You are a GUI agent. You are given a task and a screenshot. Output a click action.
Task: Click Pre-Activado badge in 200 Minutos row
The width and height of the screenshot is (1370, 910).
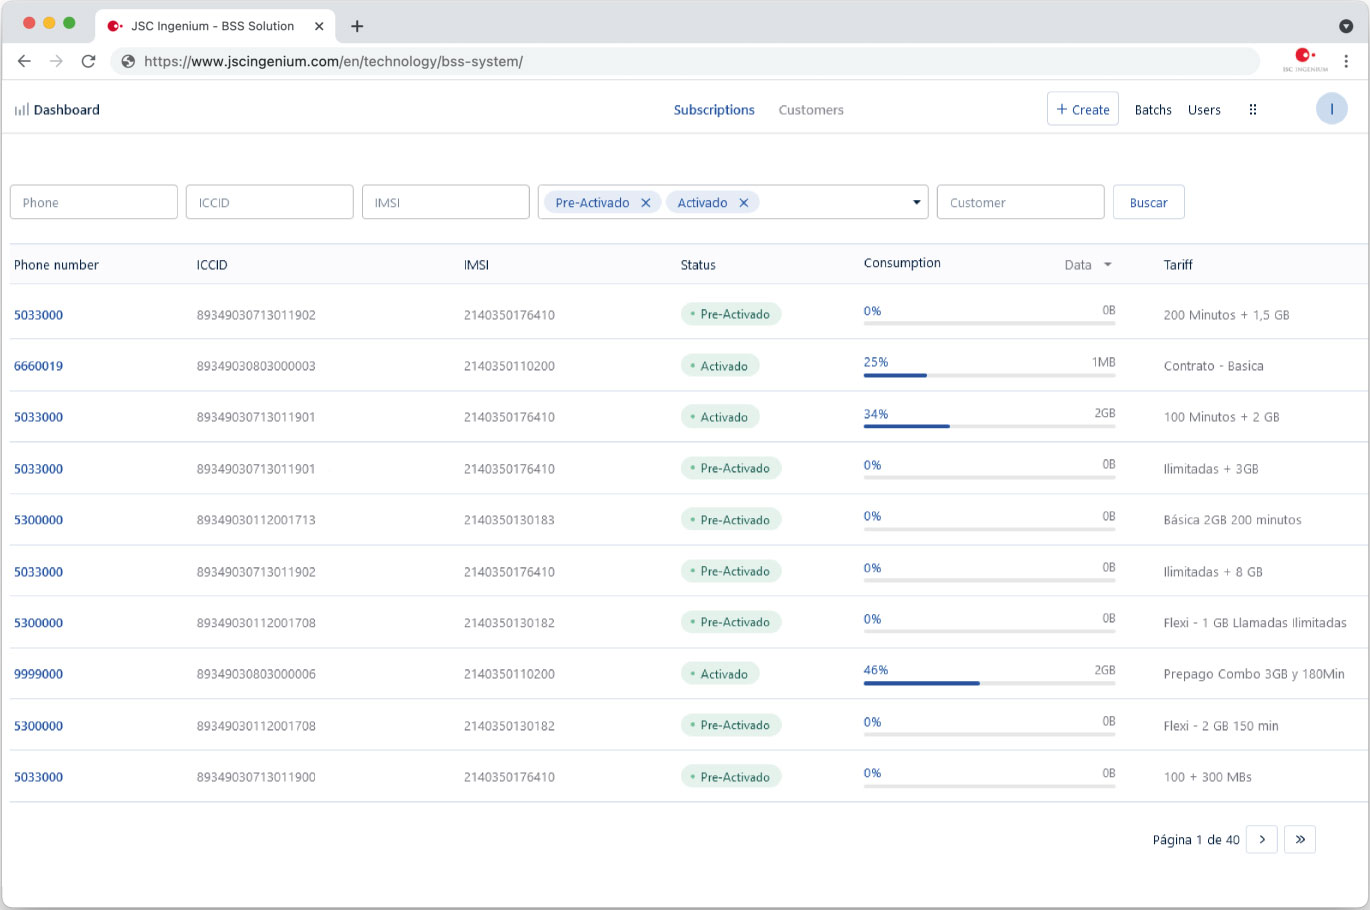[731, 314]
